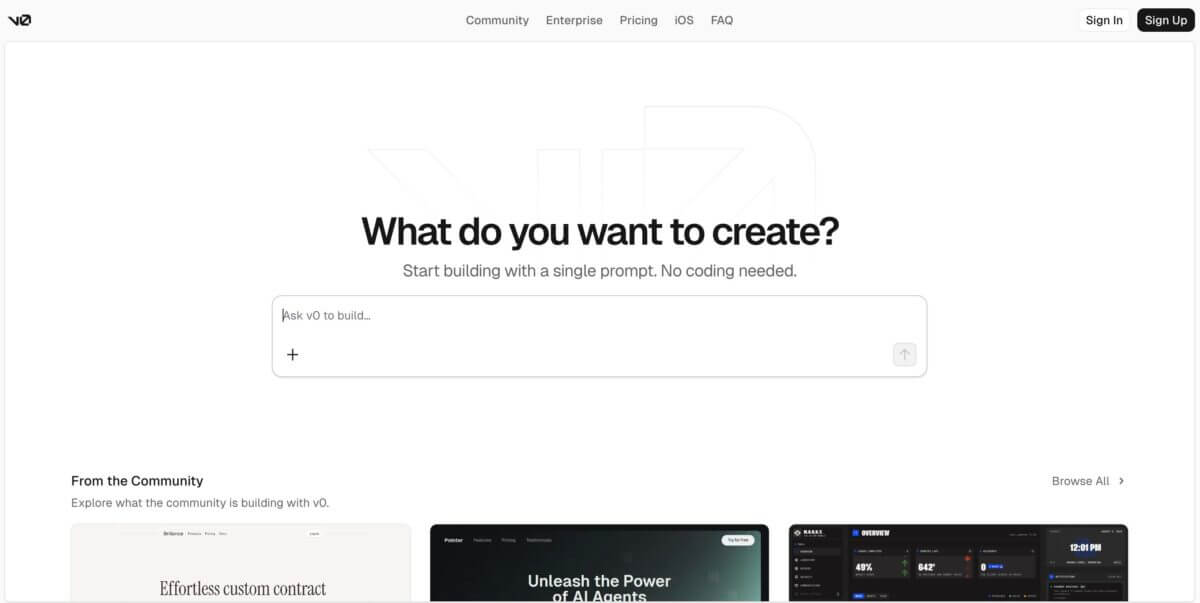
Task: Click the Sign In button
Action: click(x=1104, y=20)
